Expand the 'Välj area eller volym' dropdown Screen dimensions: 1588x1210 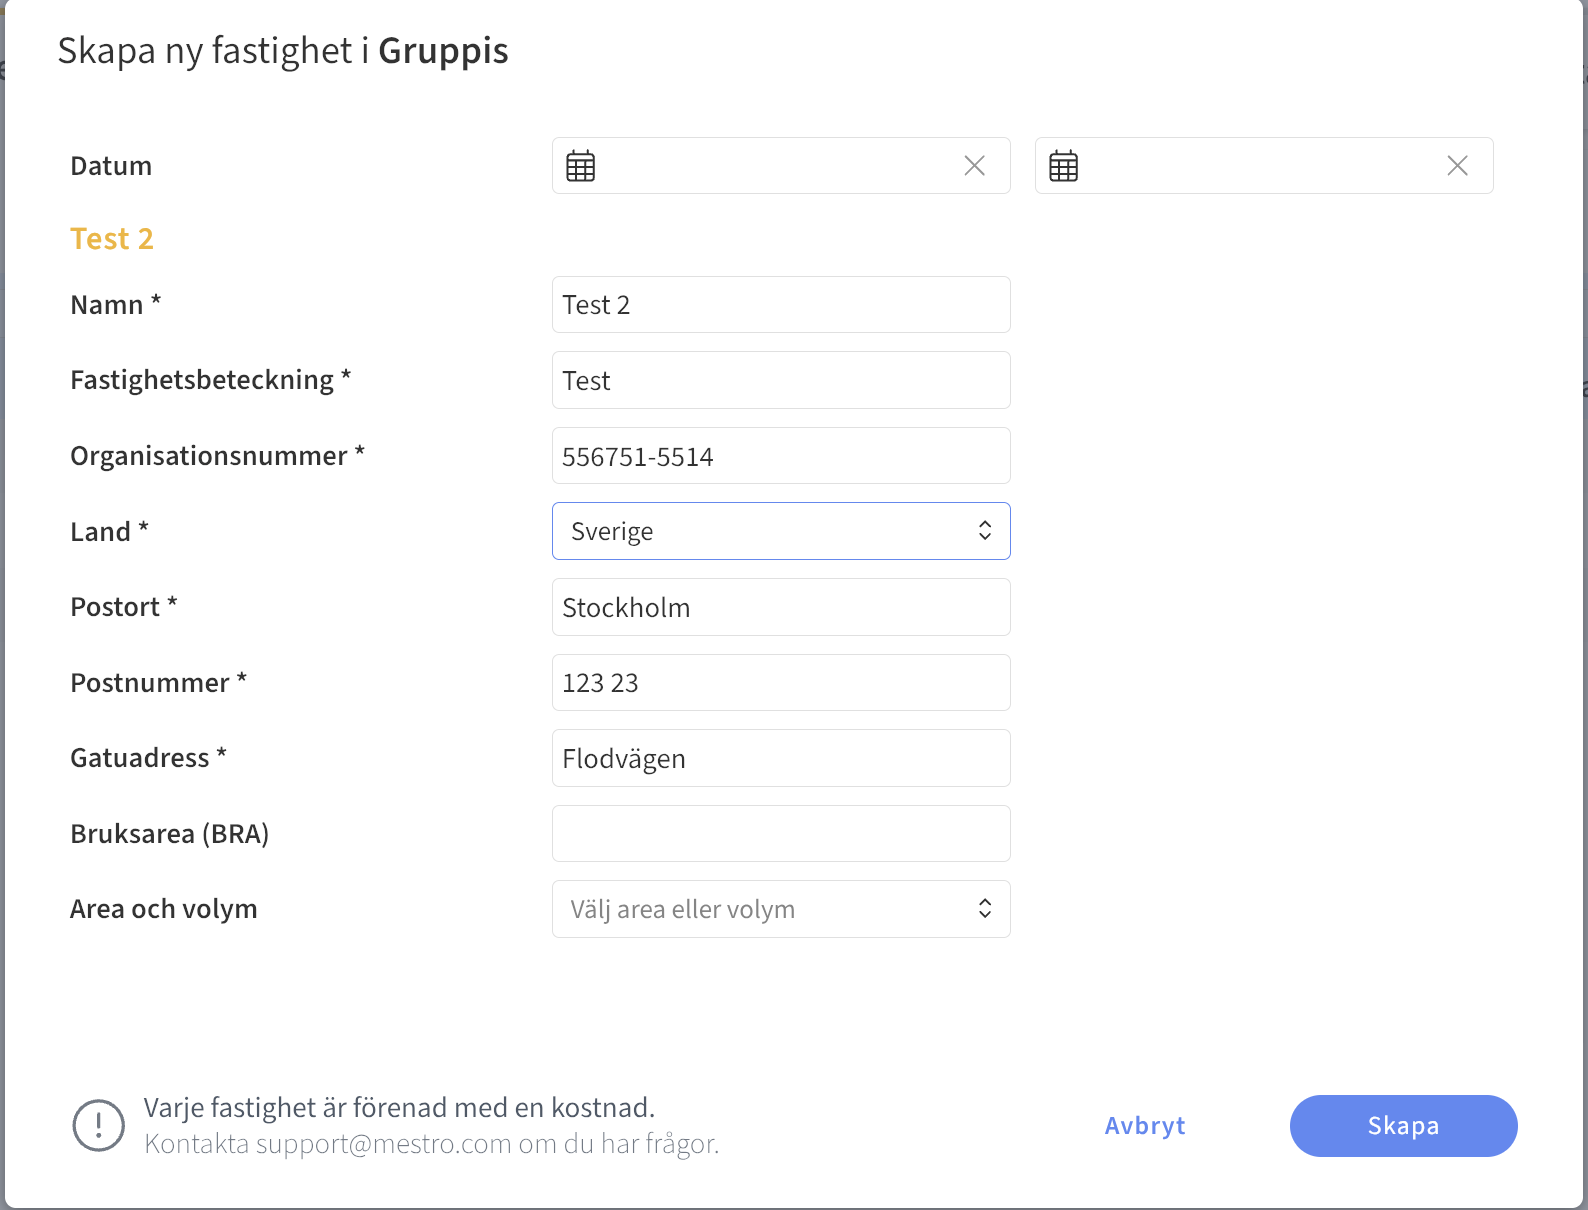781,909
